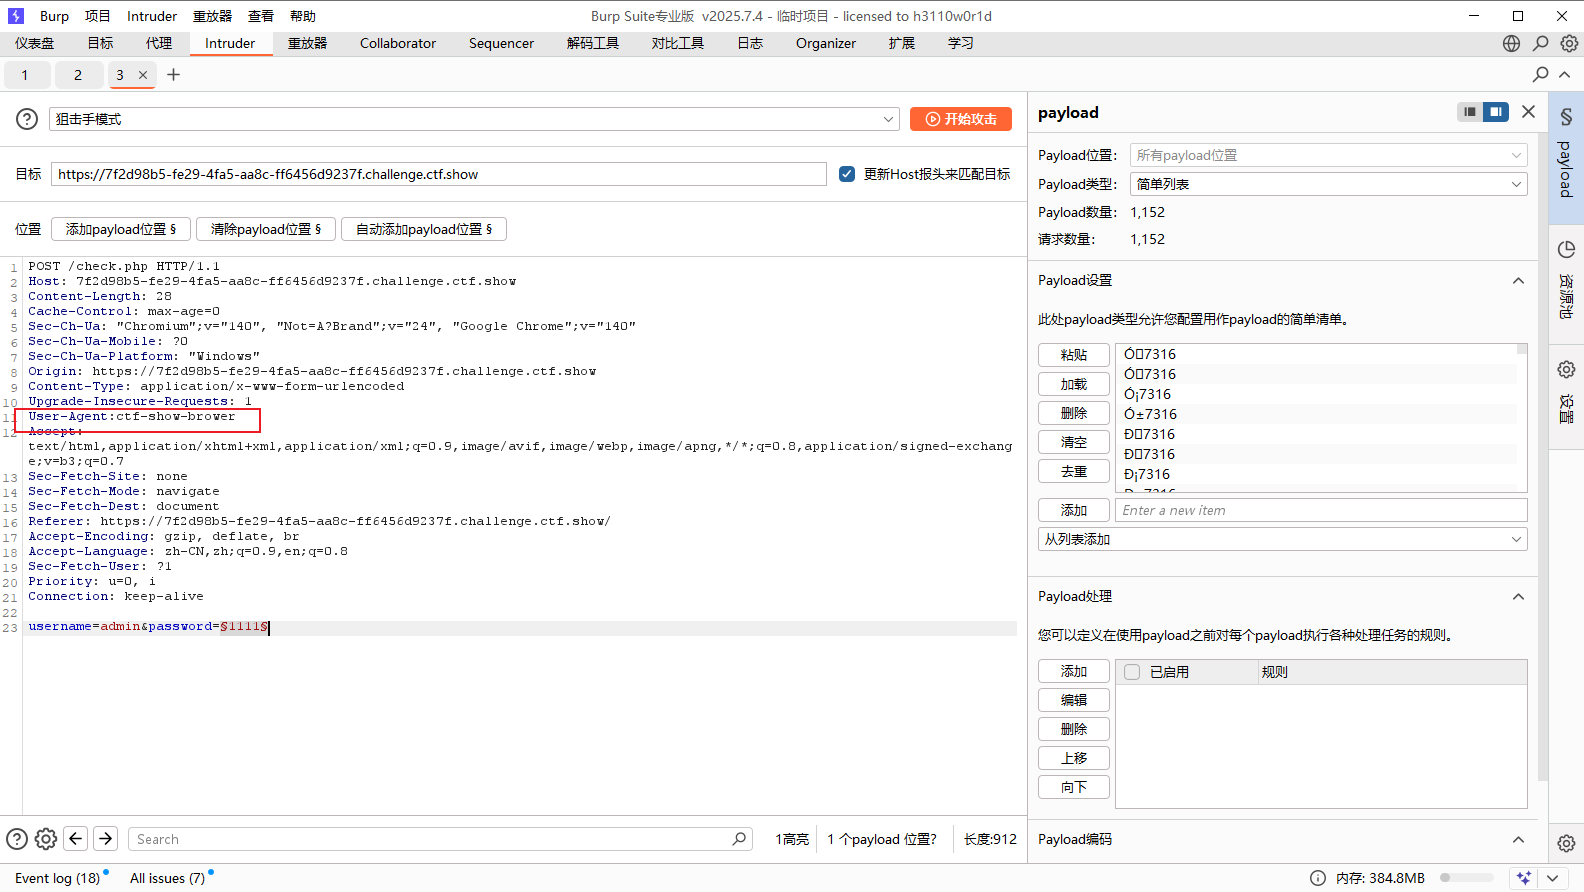Click 添加 beside Enter a new item

[1074, 510]
